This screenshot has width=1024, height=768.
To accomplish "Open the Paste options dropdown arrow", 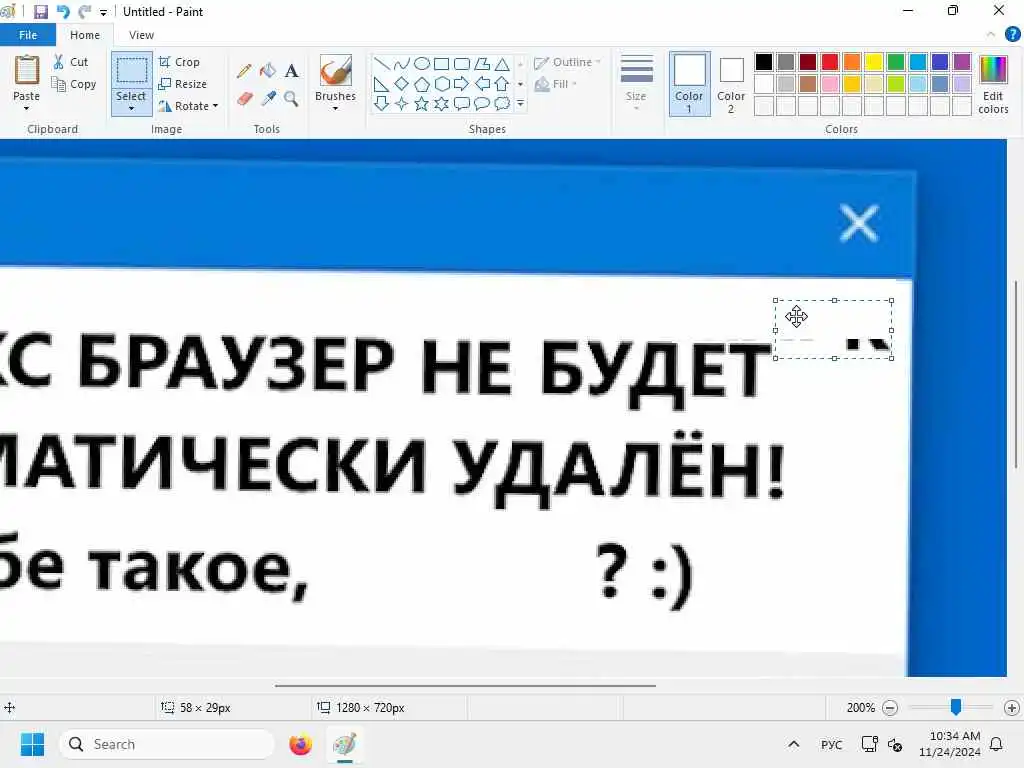I will click(26, 108).
